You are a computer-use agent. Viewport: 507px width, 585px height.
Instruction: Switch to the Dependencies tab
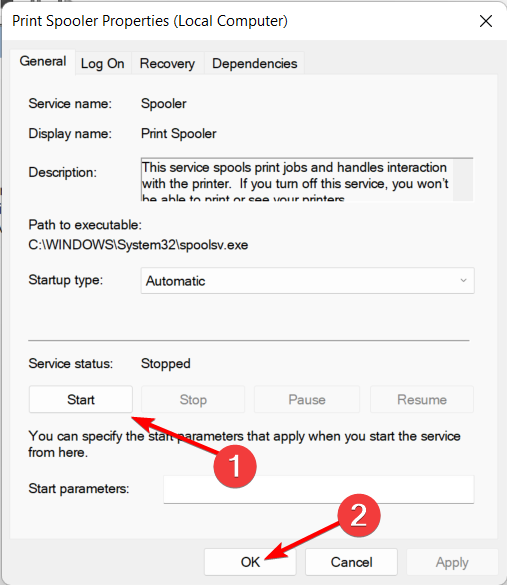[254, 63]
